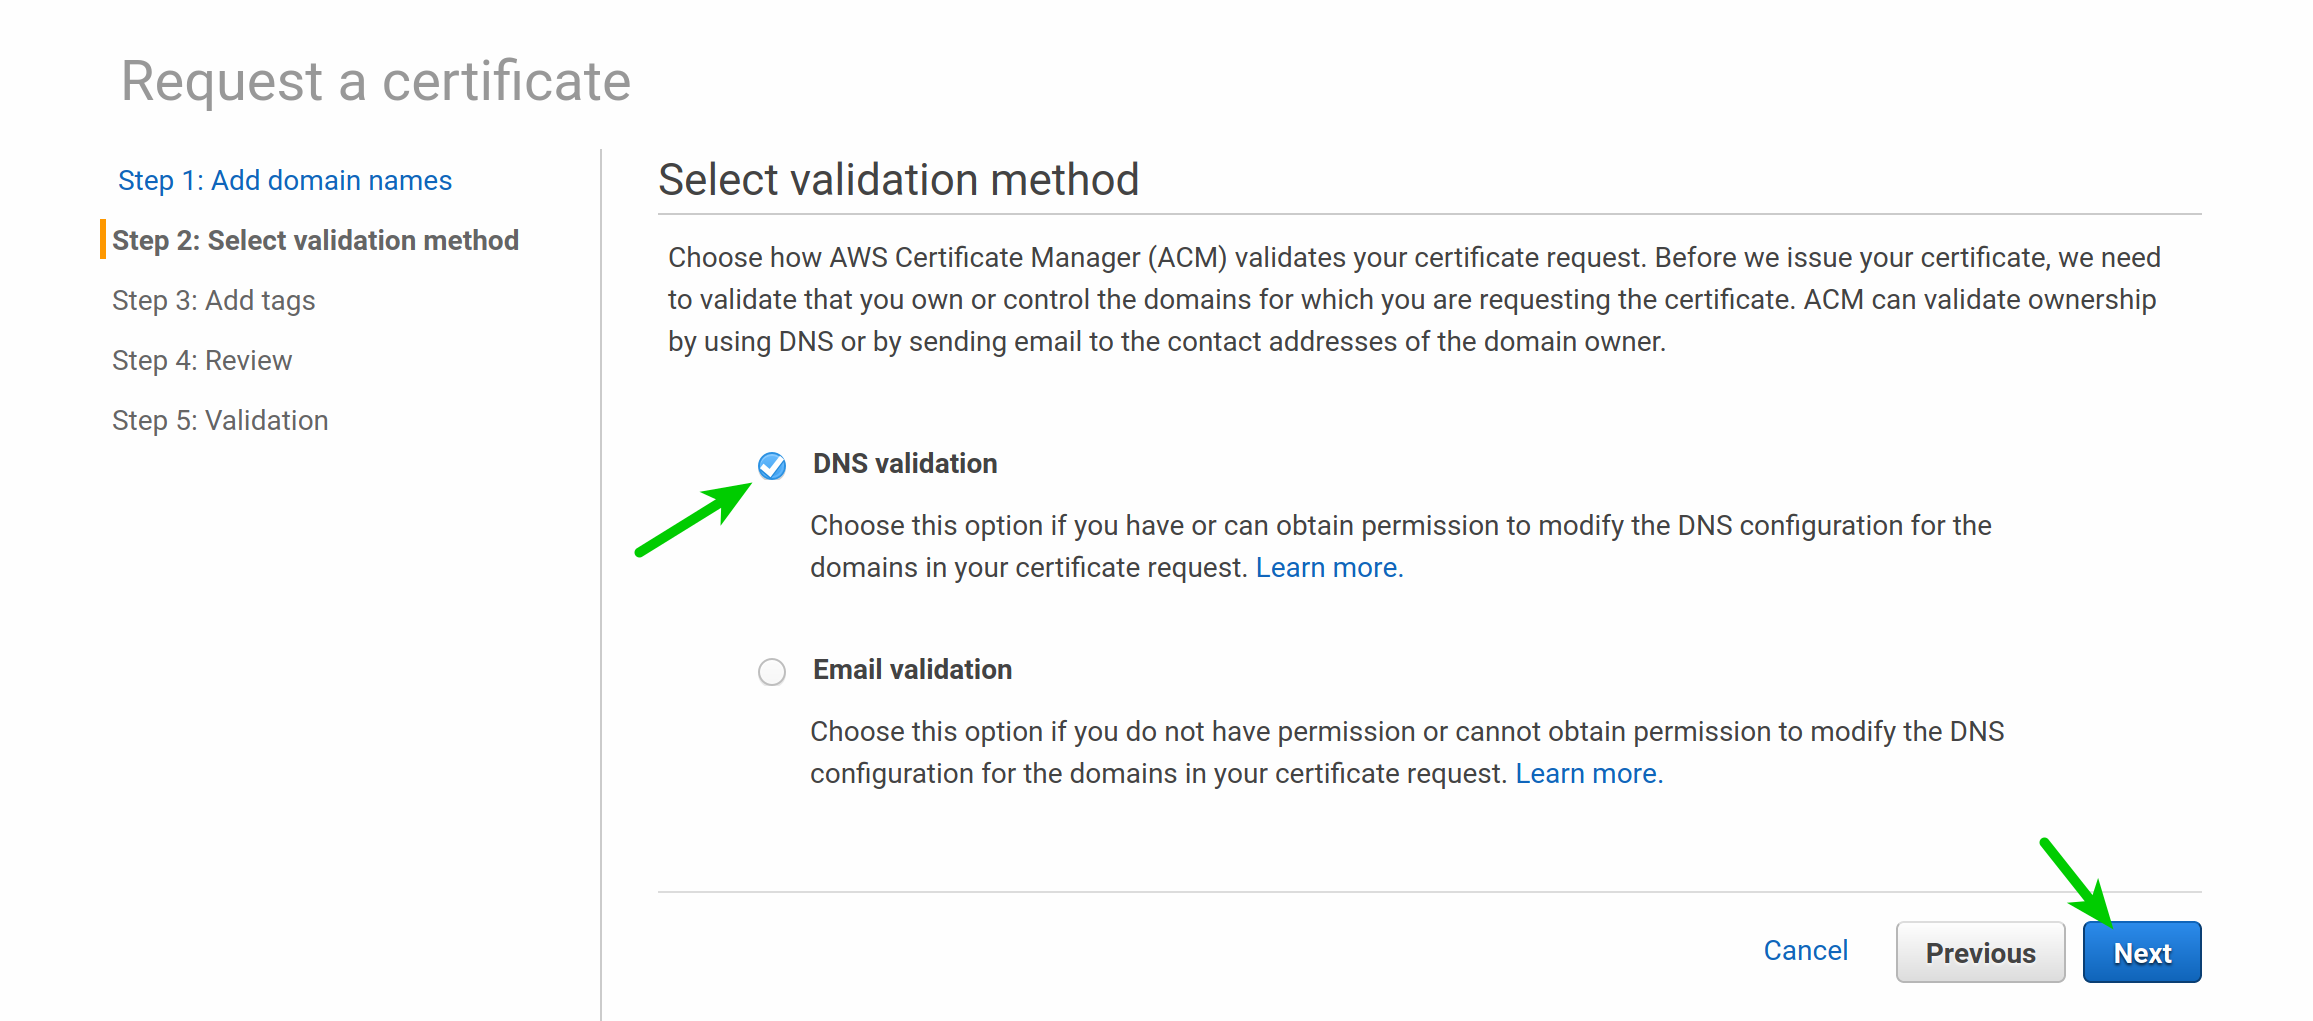Open Learn more link under DNS validation

(1329, 568)
